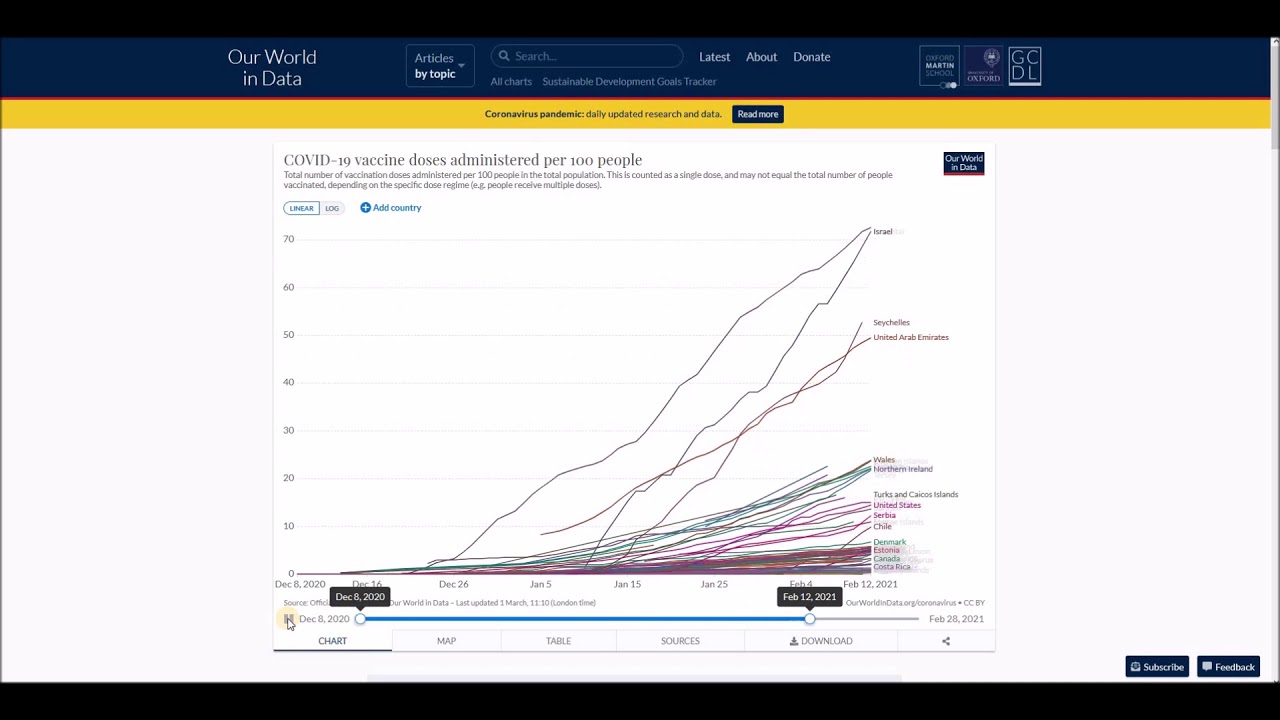The image size is (1280, 720).
Task: Pause the timeline animation
Action: (x=288, y=619)
